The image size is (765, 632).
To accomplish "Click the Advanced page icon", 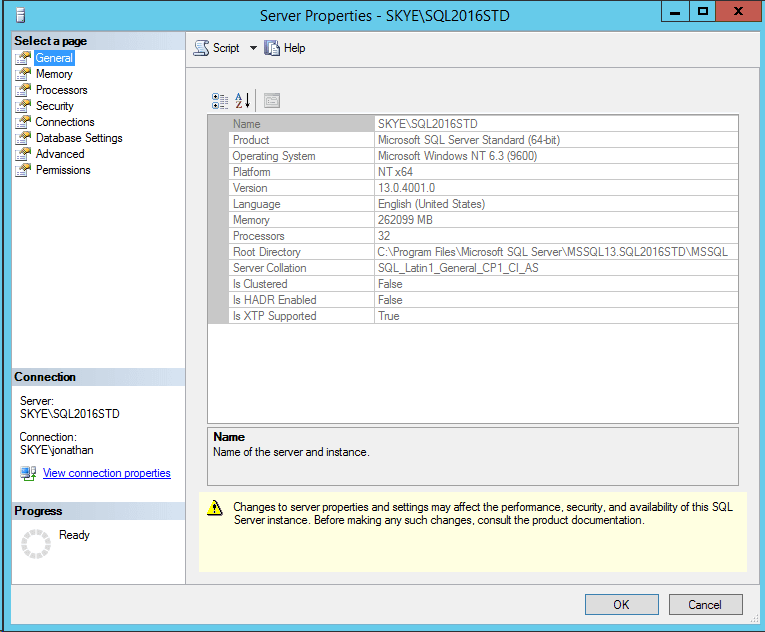I will coord(23,154).
